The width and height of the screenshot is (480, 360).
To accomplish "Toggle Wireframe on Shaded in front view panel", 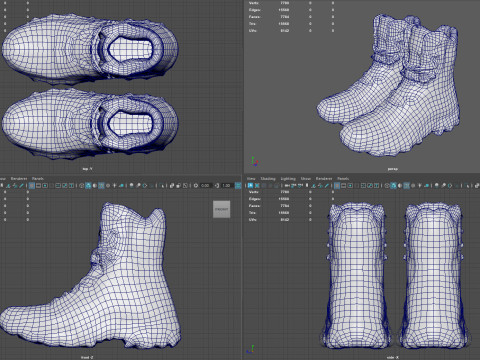I will (x=101, y=185).
